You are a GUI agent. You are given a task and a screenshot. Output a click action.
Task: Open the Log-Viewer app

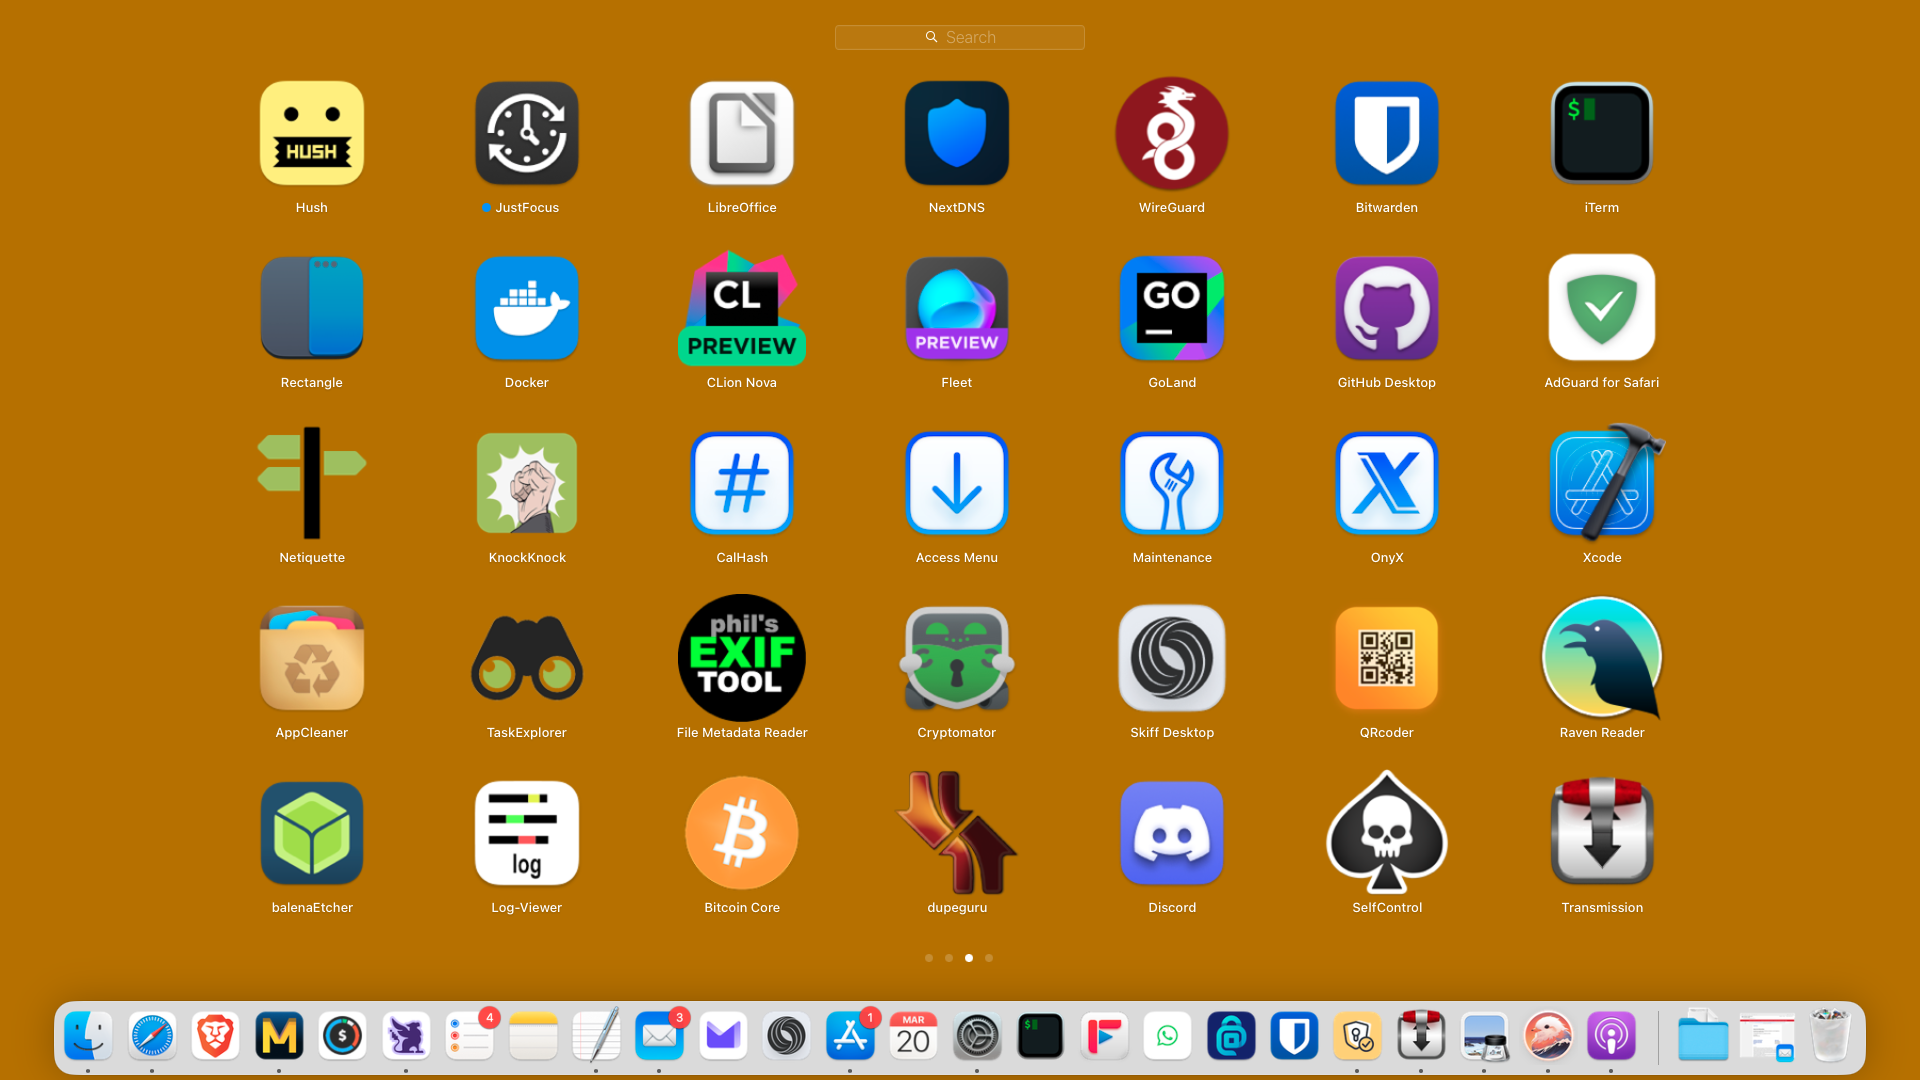click(527, 833)
